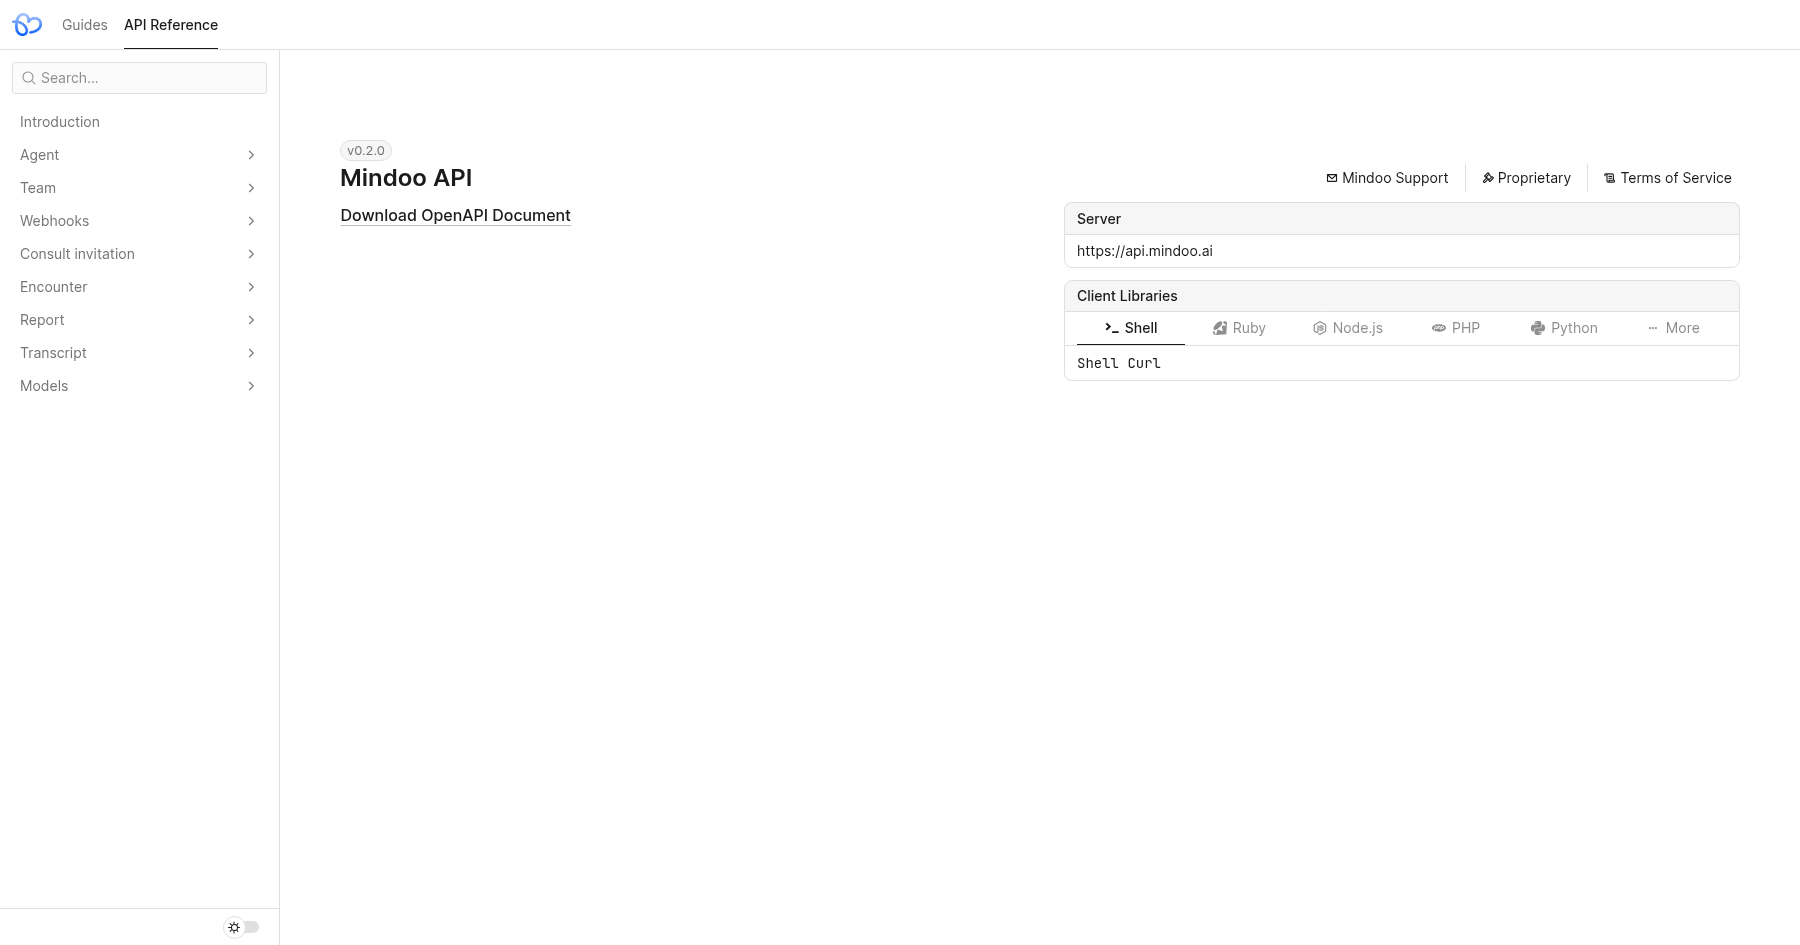The width and height of the screenshot is (1800, 945).
Task: Click the server URL https://api.mindoo.ai
Action: (1144, 251)
